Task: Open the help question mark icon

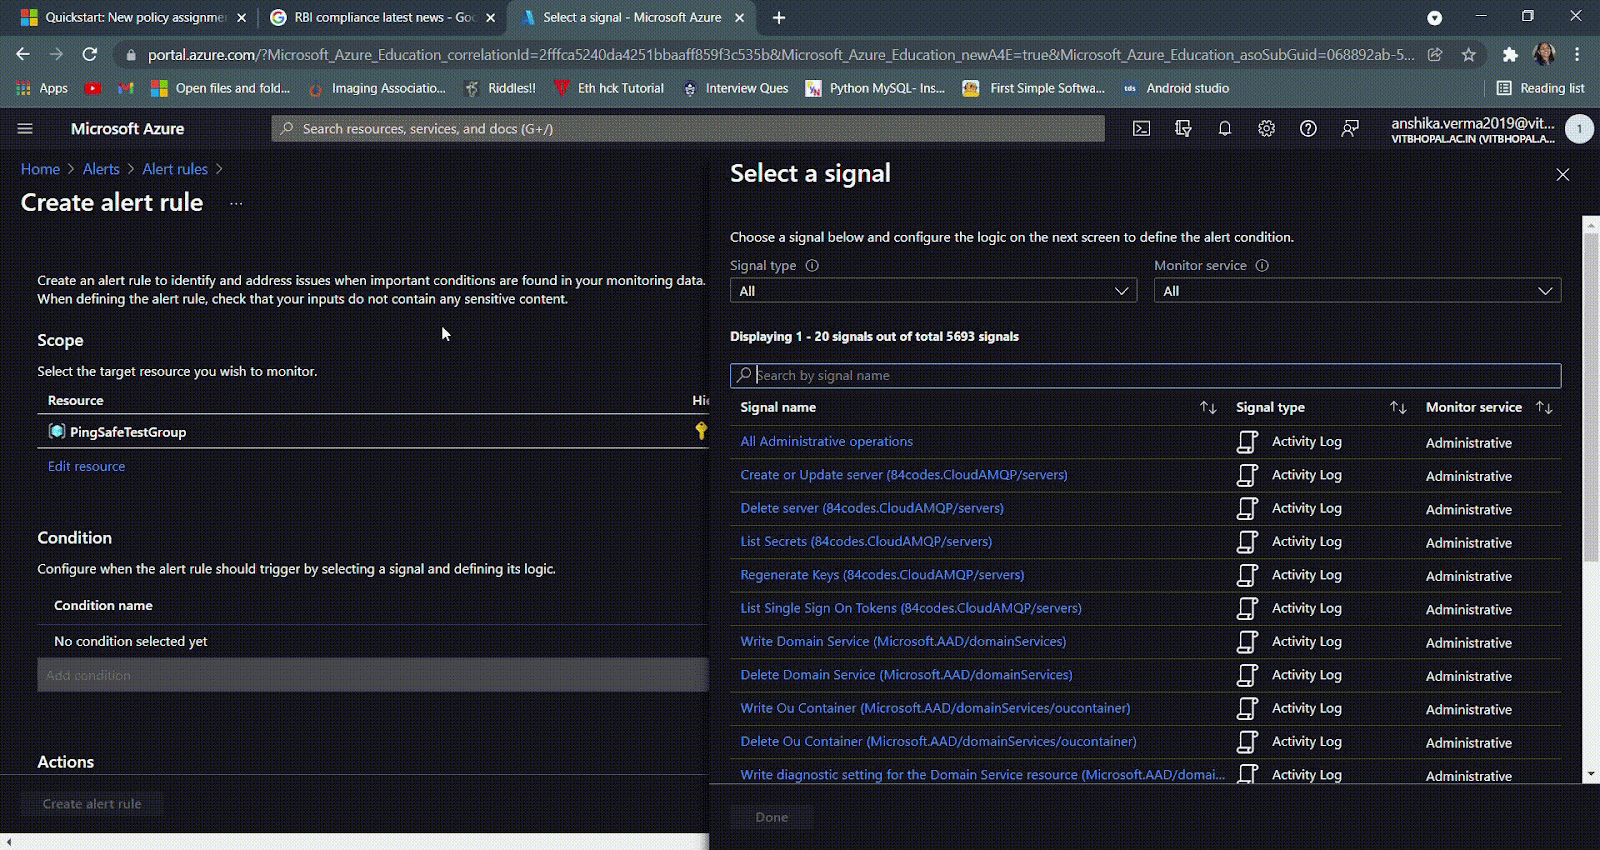Action: 1308,129
